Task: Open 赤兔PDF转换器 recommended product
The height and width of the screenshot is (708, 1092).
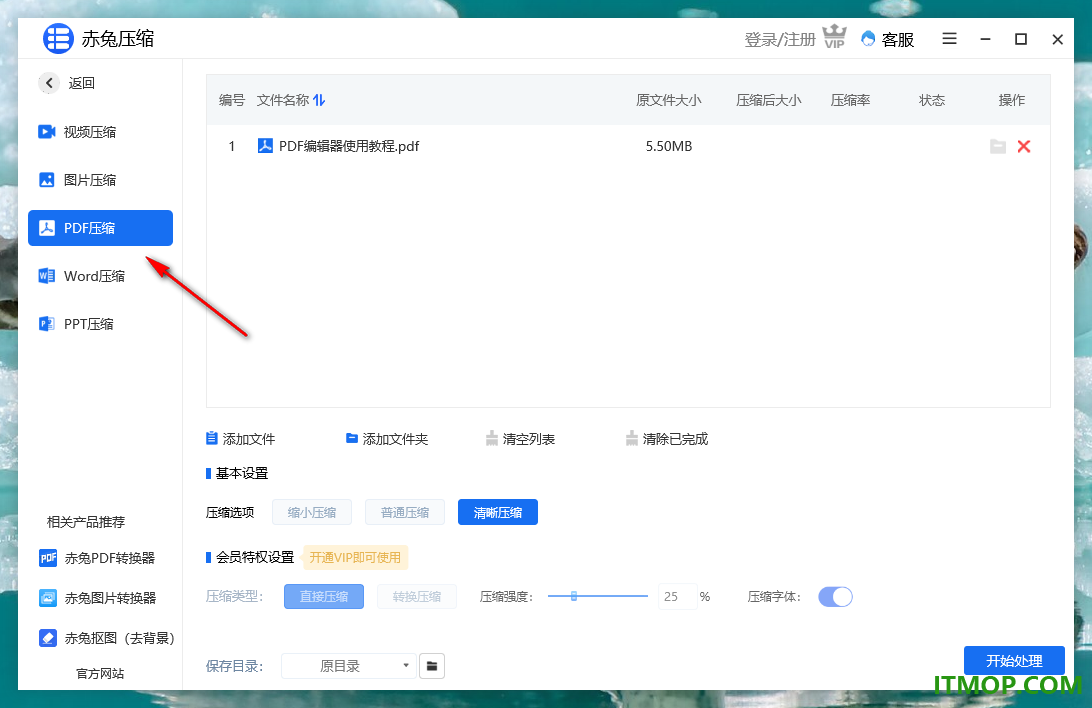Action: [x=97, y=558]
